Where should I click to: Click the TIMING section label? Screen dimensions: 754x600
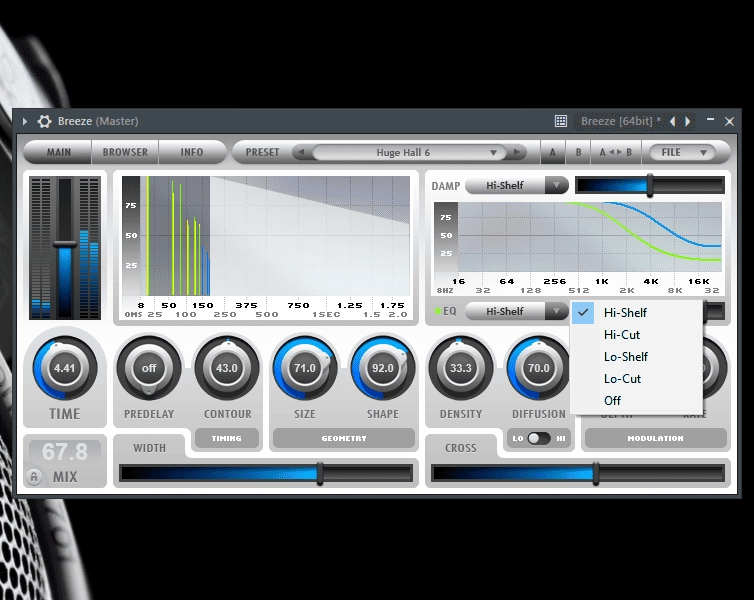tap(226, 438)
